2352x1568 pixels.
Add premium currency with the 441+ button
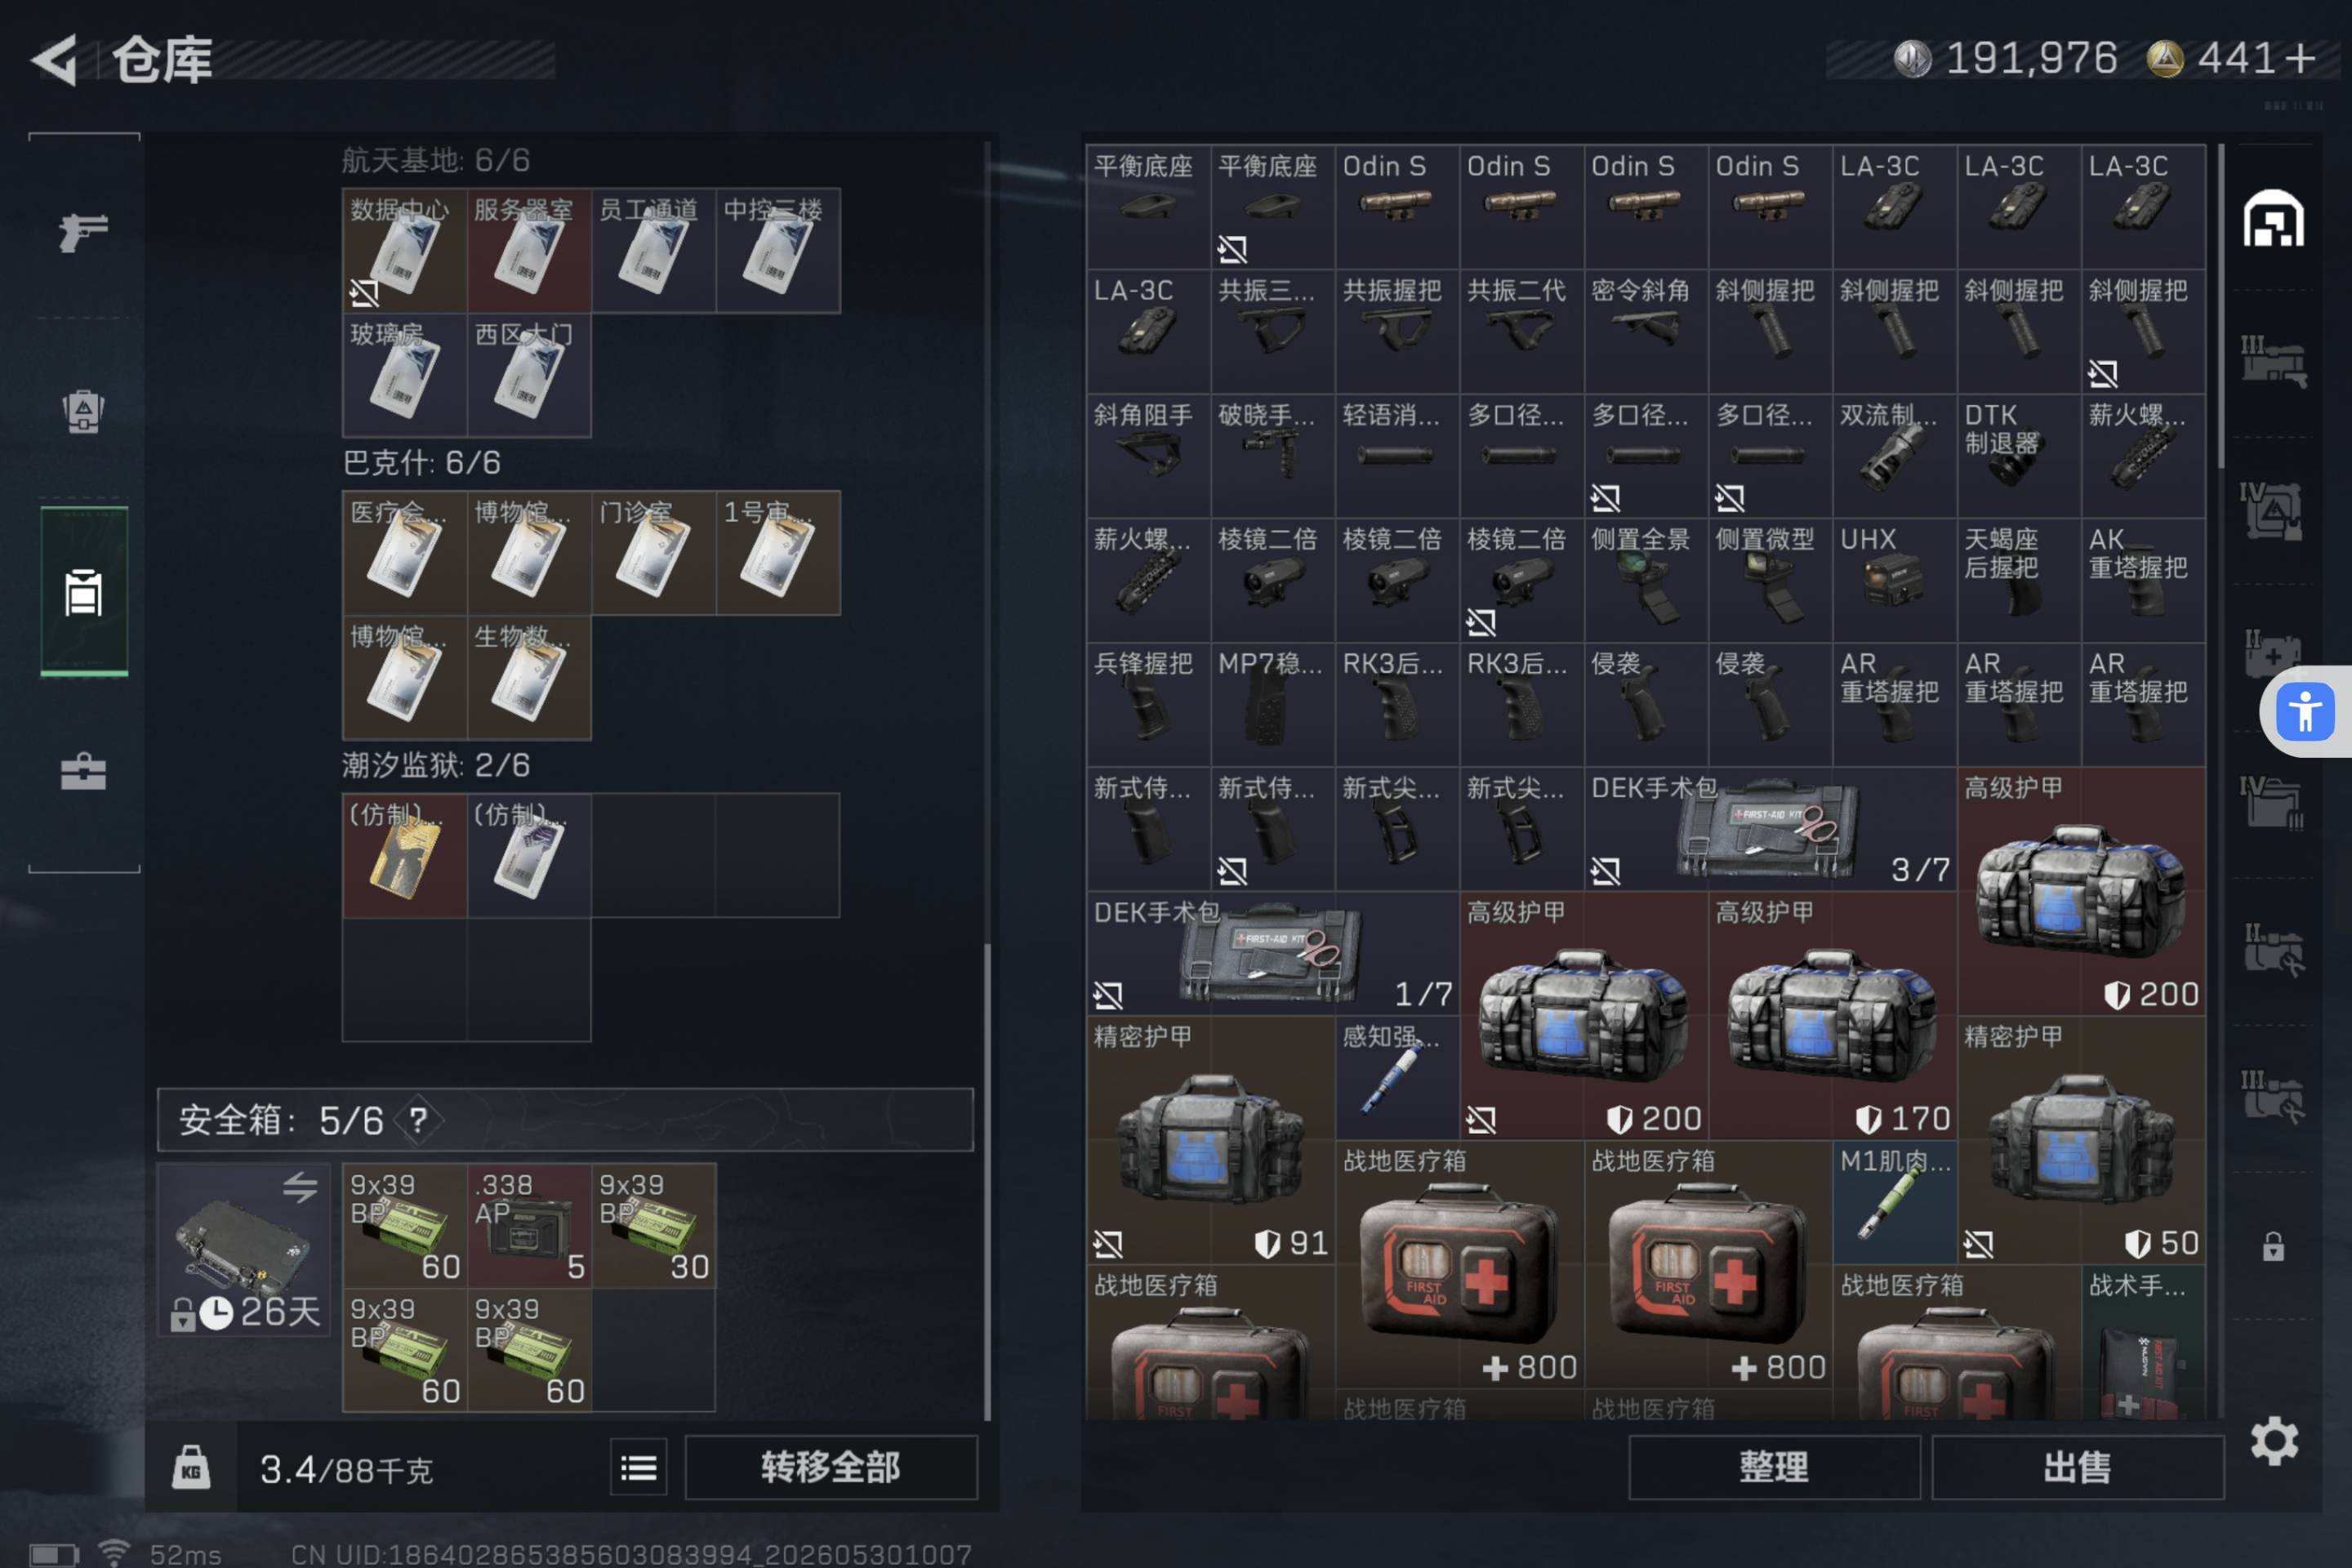(2231, 59)
